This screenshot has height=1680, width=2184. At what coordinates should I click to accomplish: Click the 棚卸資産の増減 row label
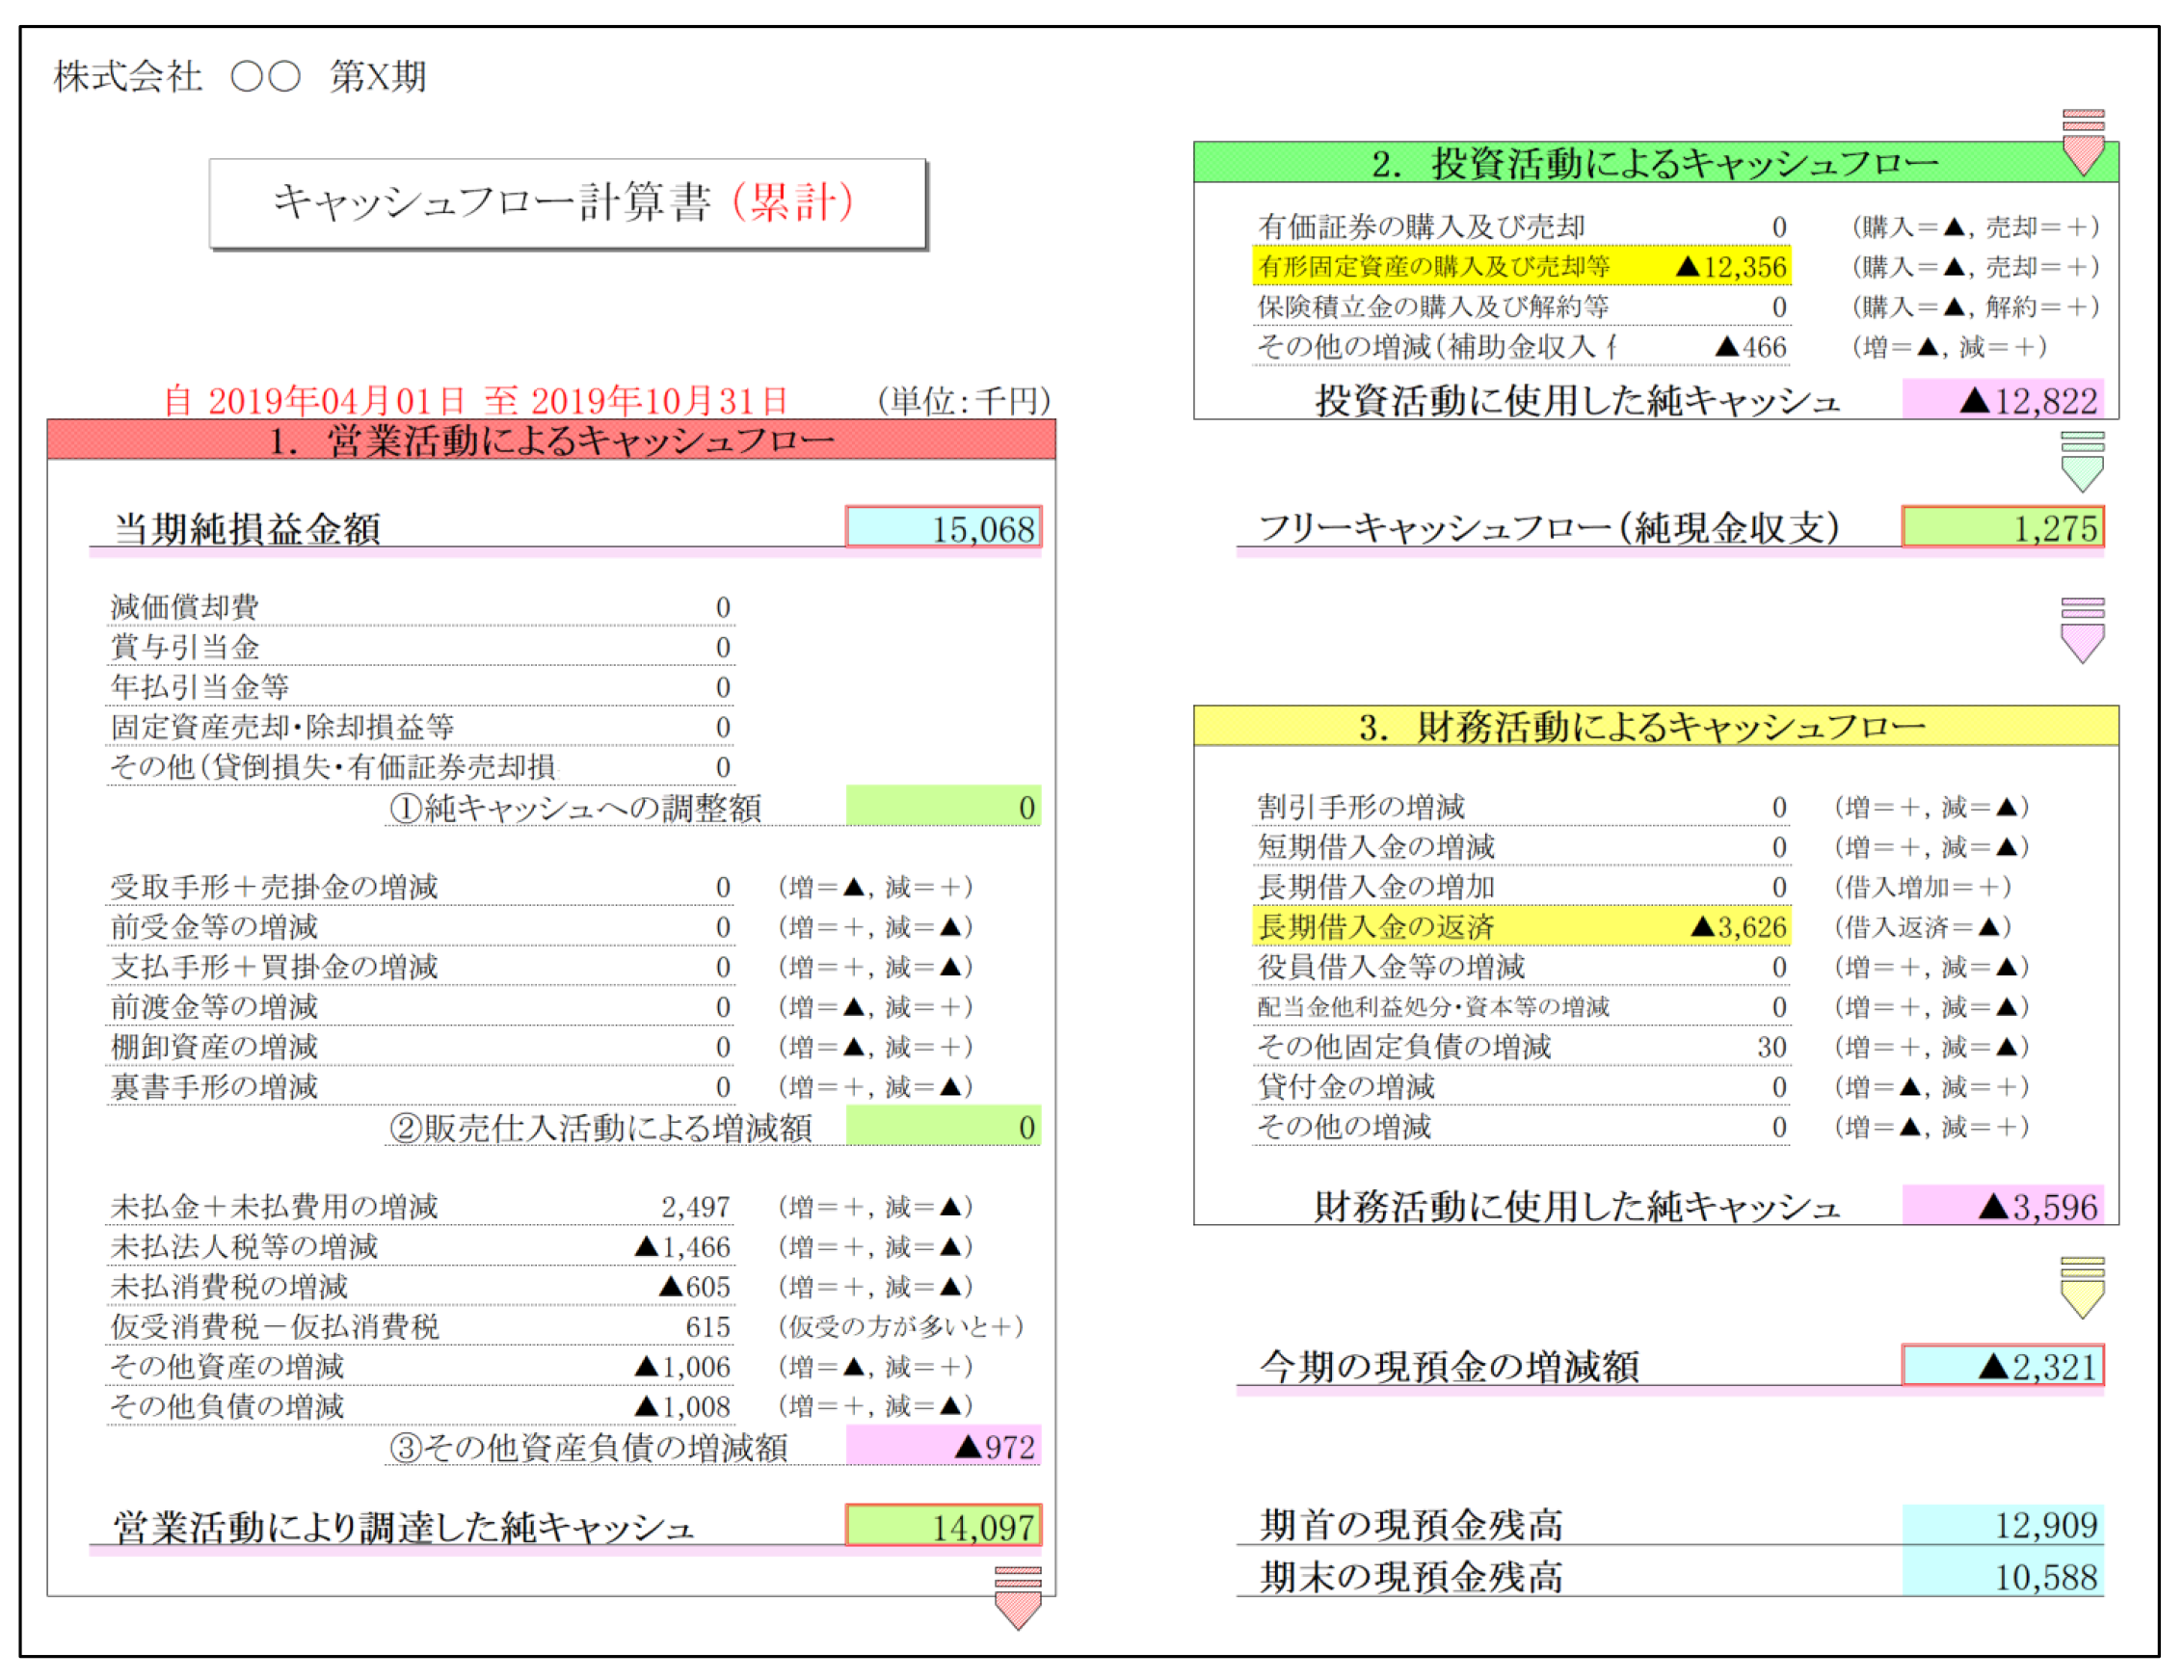click(214, 1047)
